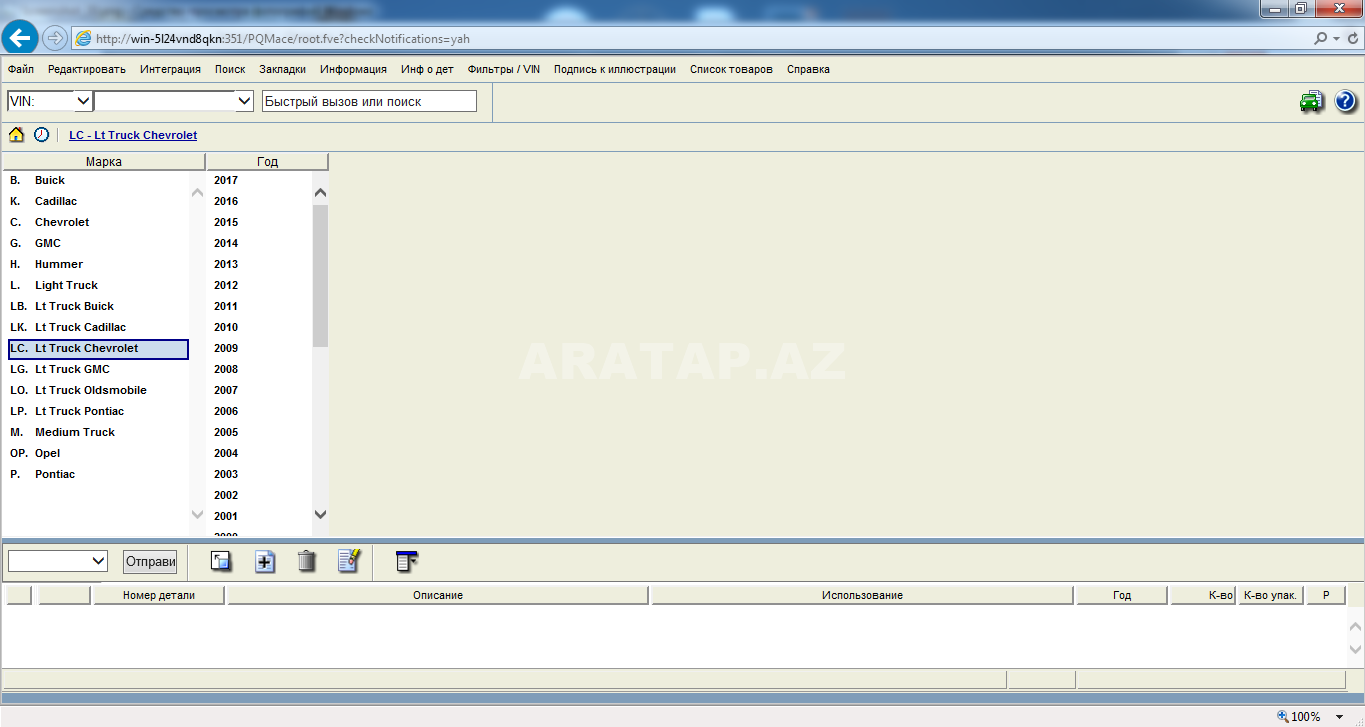Select Hummer in the make list
Viewport: 1365px width, 727px height.
(x=59, y=264)
